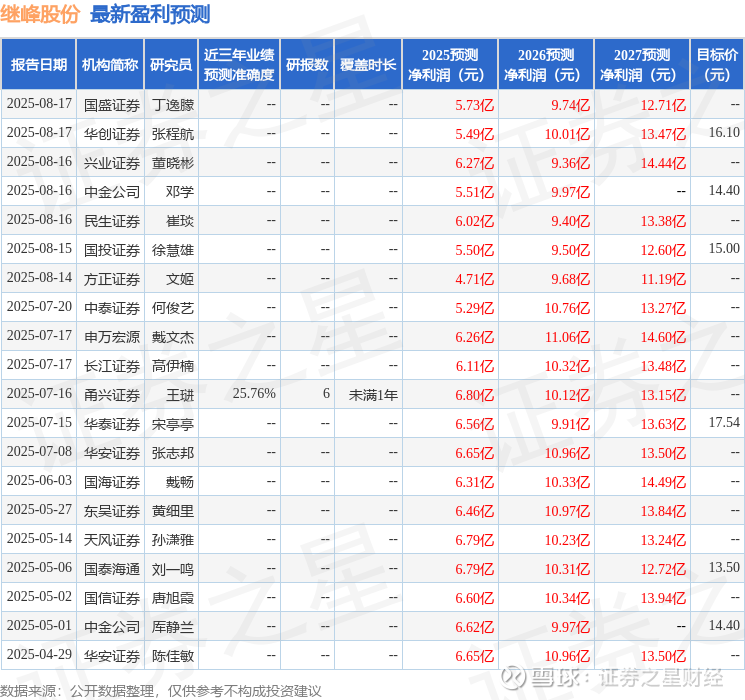Select the 12.72亿 forecast value

[x=663, y=569]
